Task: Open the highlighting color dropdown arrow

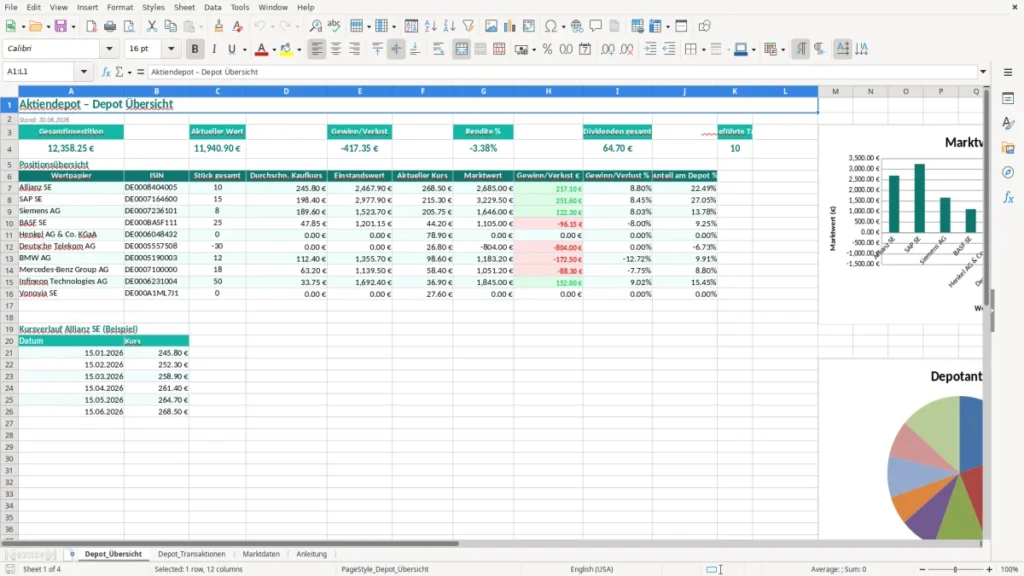Action: click(x=299, y=50)
